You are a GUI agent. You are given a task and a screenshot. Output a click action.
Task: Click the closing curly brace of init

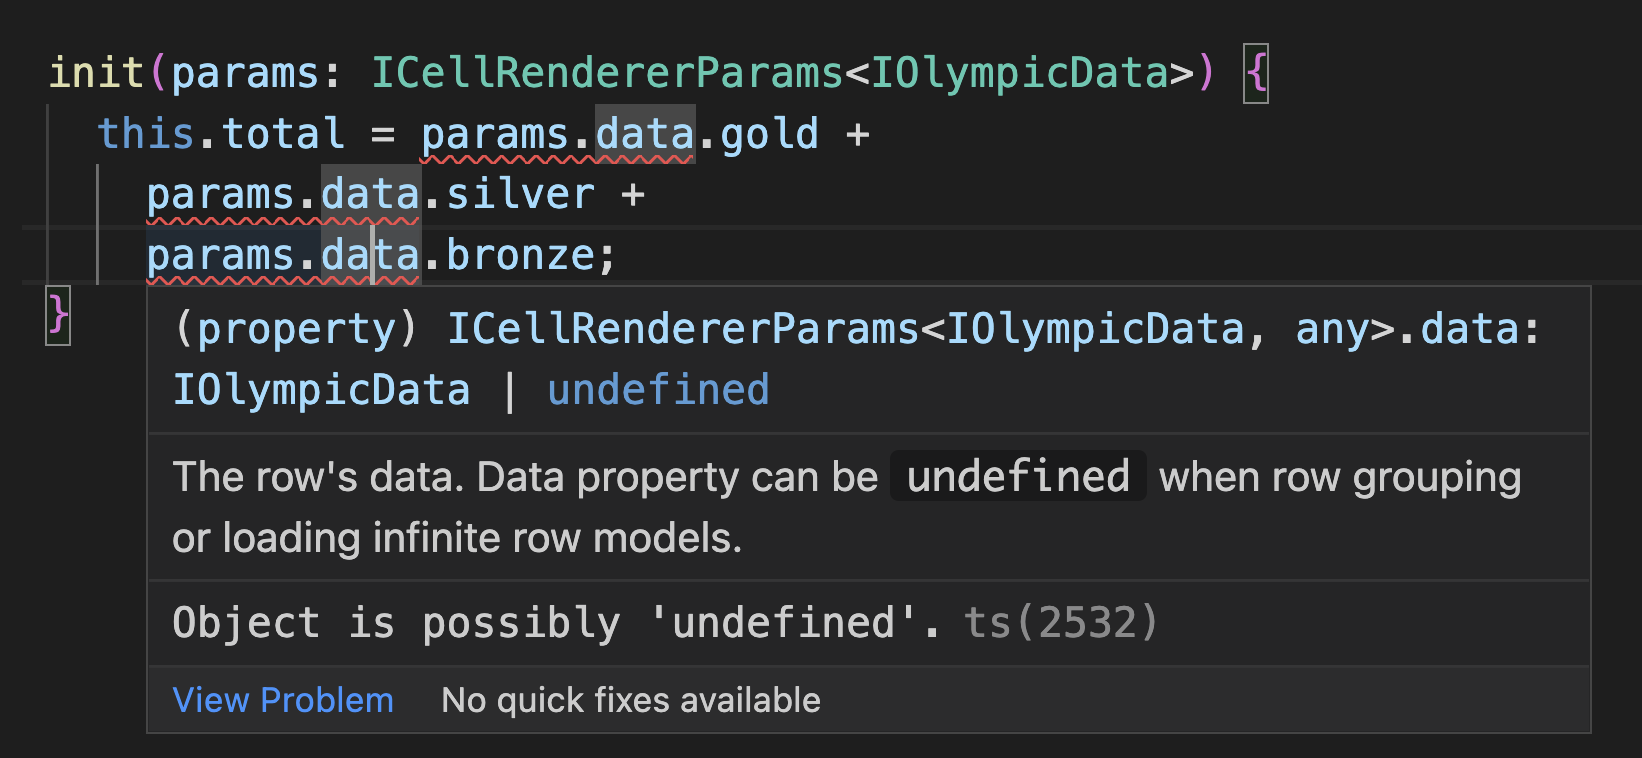[58, 316]
